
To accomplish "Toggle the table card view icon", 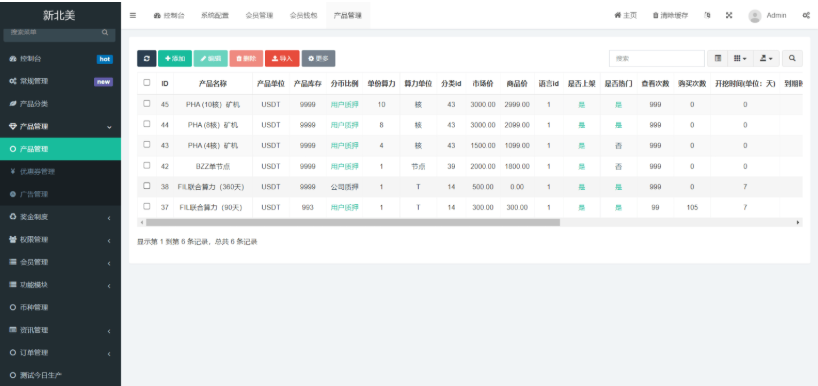I will (x=718, y=58).
